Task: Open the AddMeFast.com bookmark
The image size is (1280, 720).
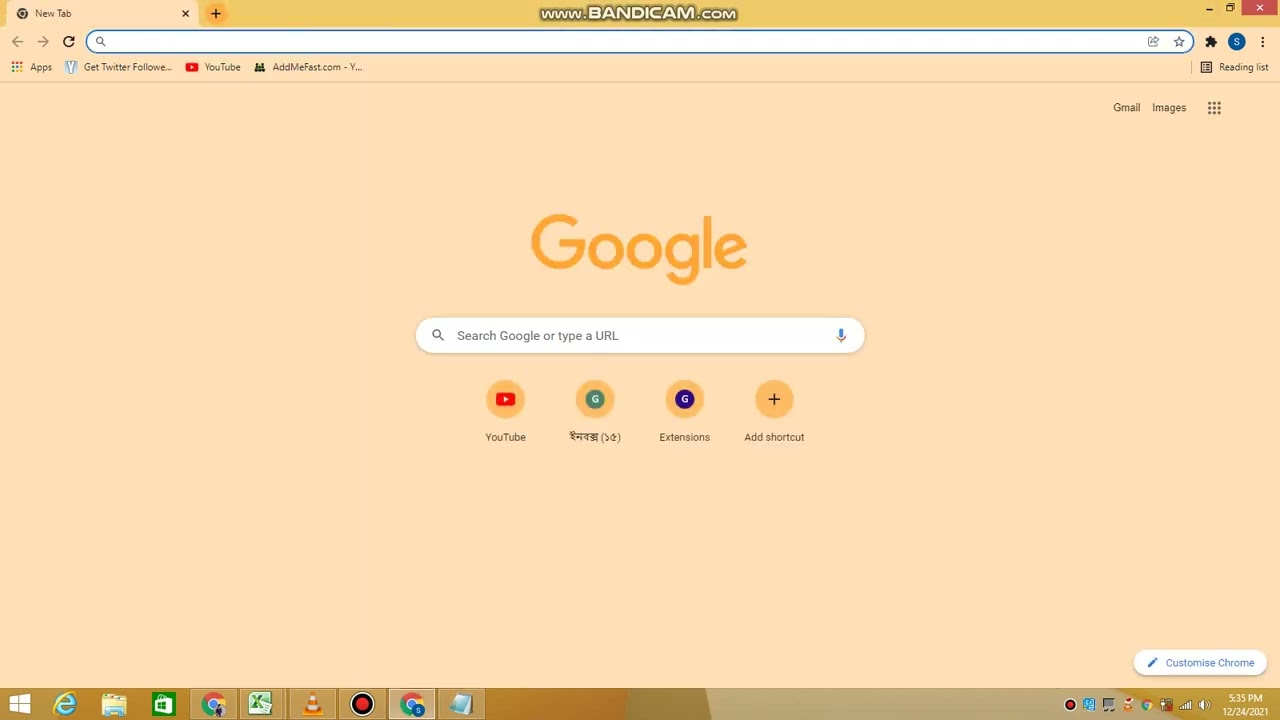Action: click(x=308, y=67)
